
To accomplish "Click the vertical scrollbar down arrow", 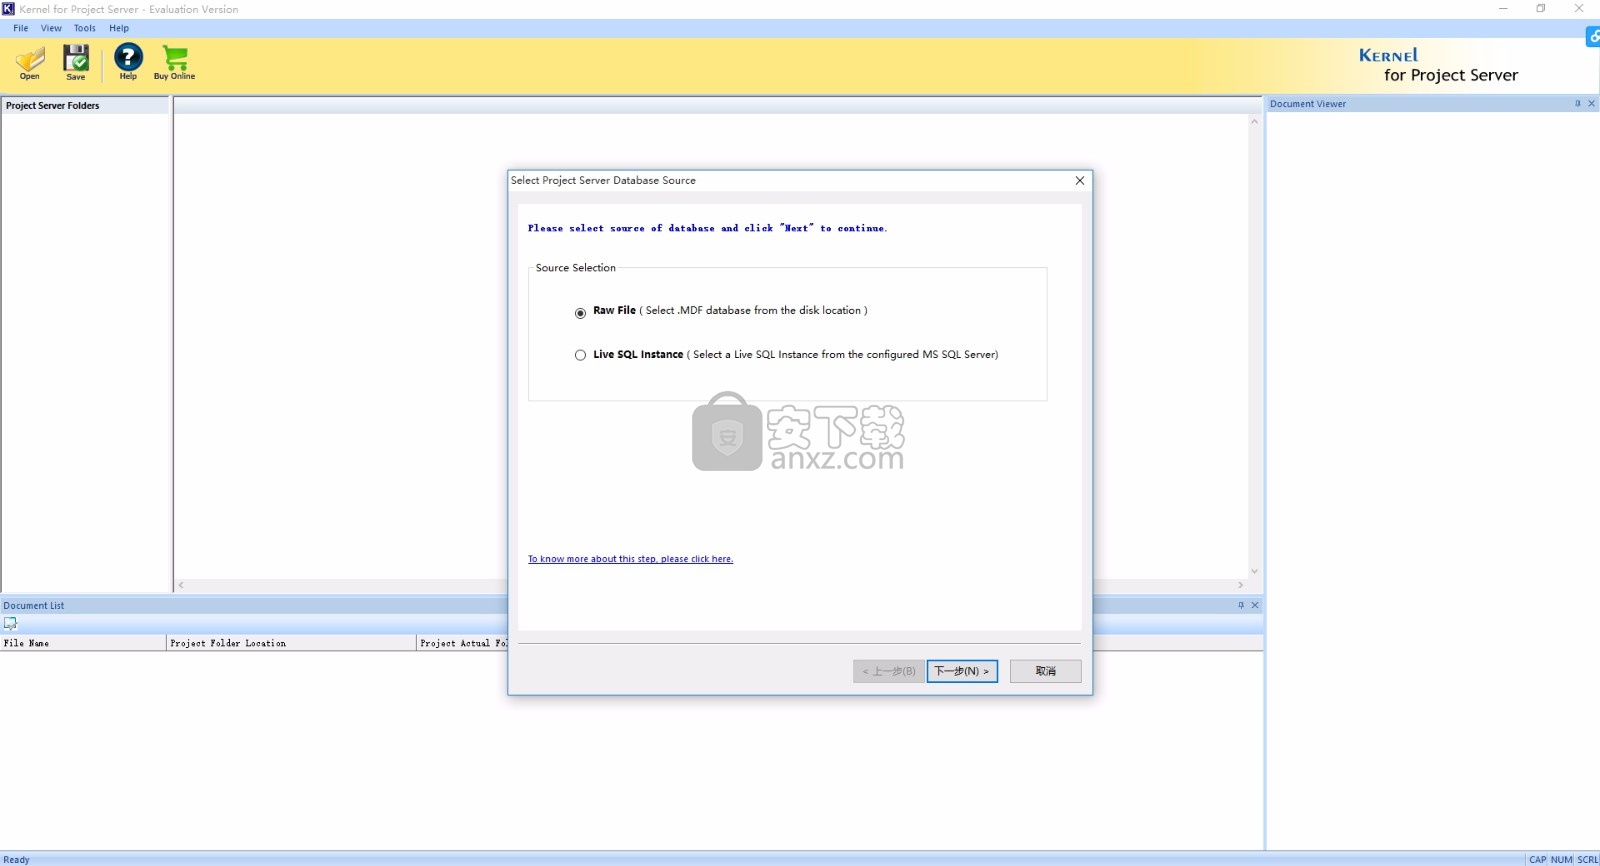I will (1254, 572).
